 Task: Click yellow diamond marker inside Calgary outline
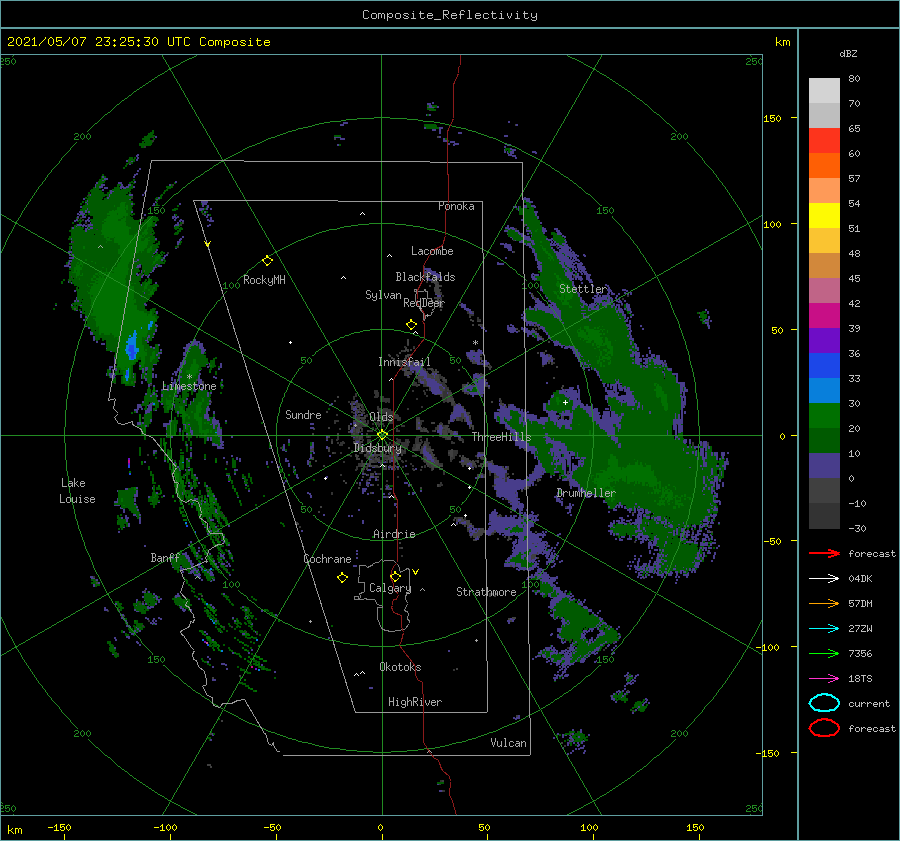(395, 576)
